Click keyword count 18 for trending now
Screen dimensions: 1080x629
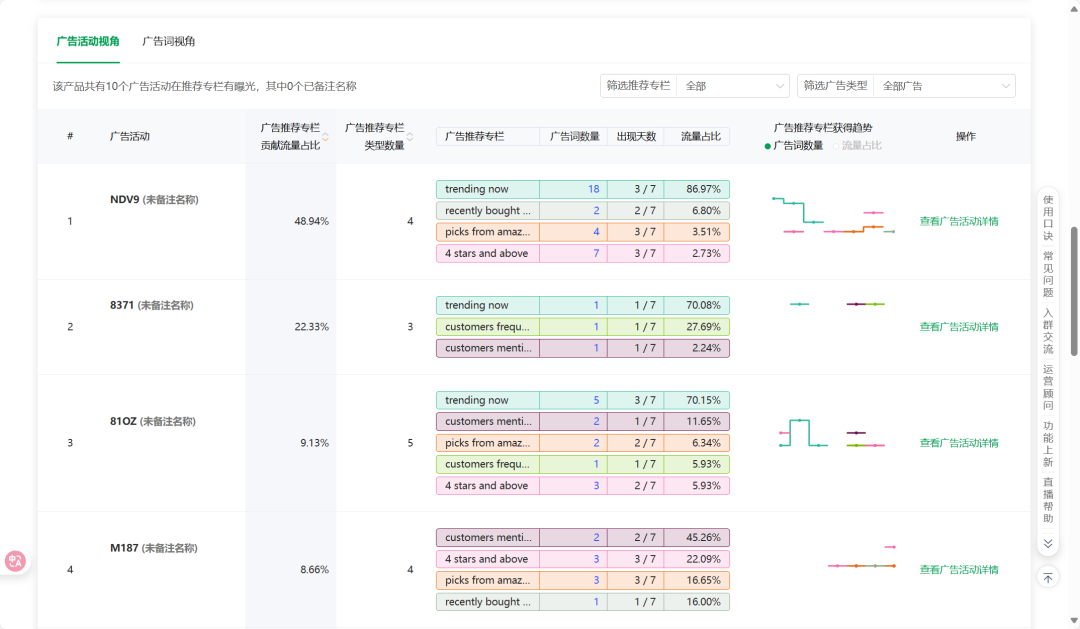[x=593, y=189]
